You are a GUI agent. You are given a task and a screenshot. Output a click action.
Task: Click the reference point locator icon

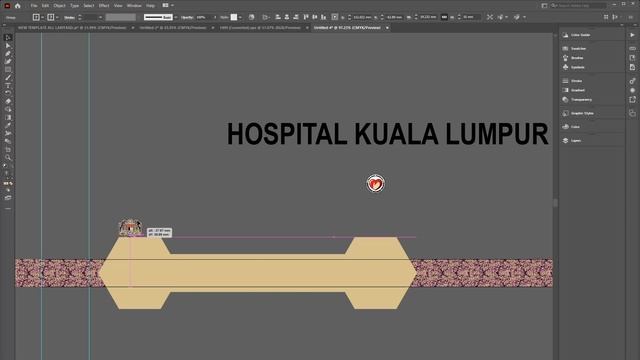coord(335,17)
